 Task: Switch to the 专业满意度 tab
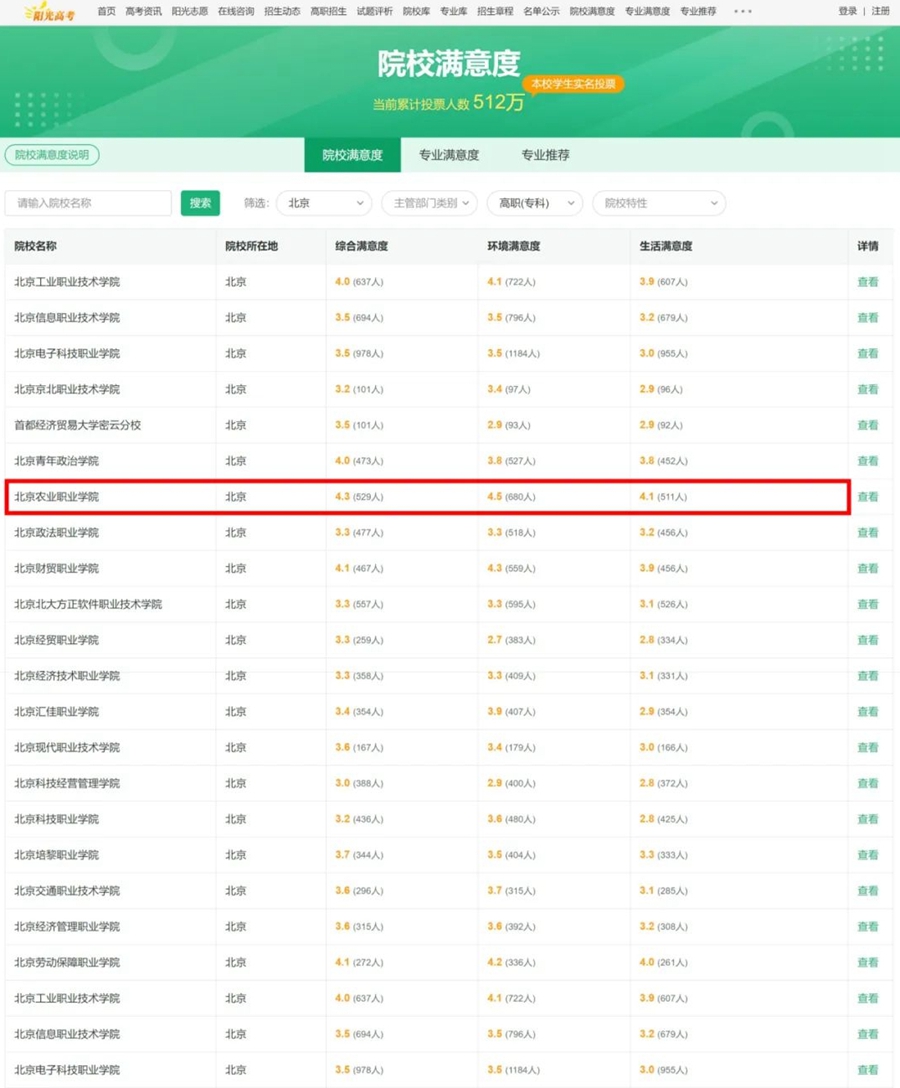449,155
